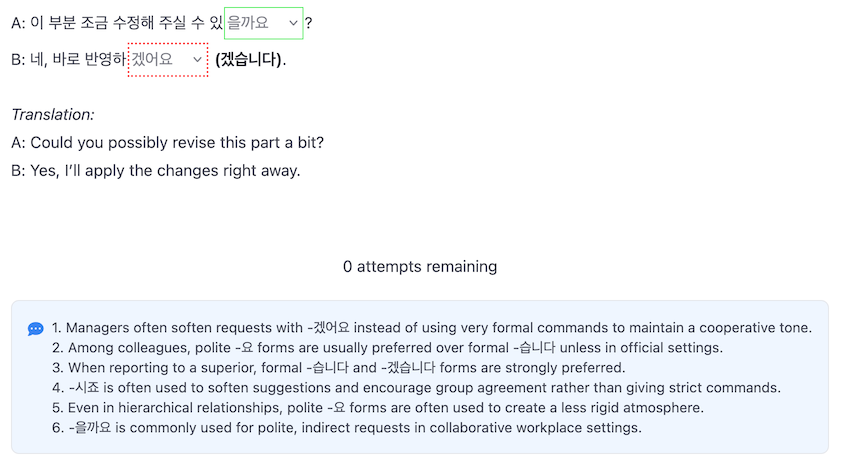Screen dimensions: 842x464
Task: Click feedback tip 1 about managers softening requests
Action: (x=432, y=328)
